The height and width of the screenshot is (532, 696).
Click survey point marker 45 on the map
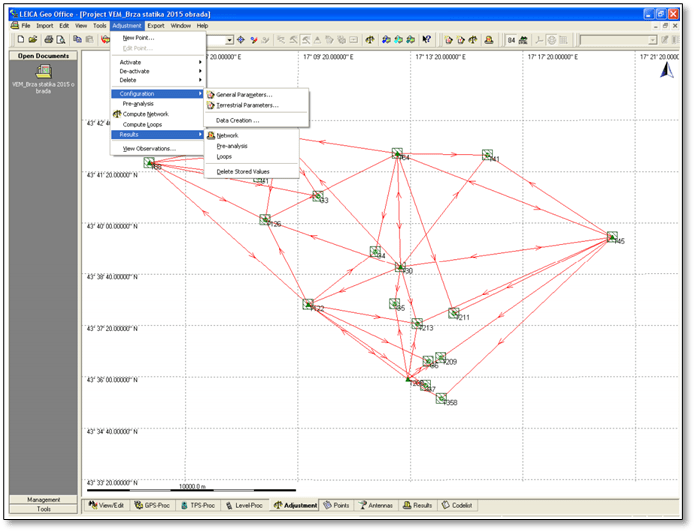click(612, 237)
